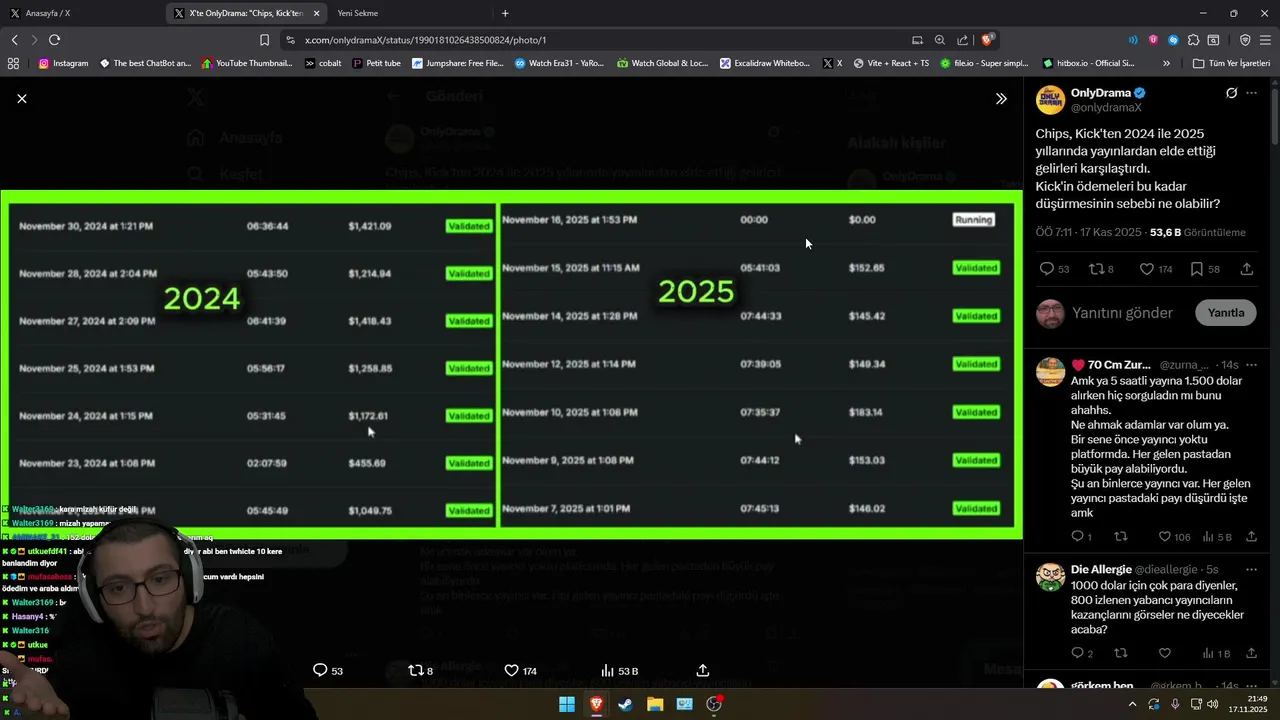The height and width of the screenshot is (720, 1280).
Task: Open cobalt bookmark
Action: point(323,63)
